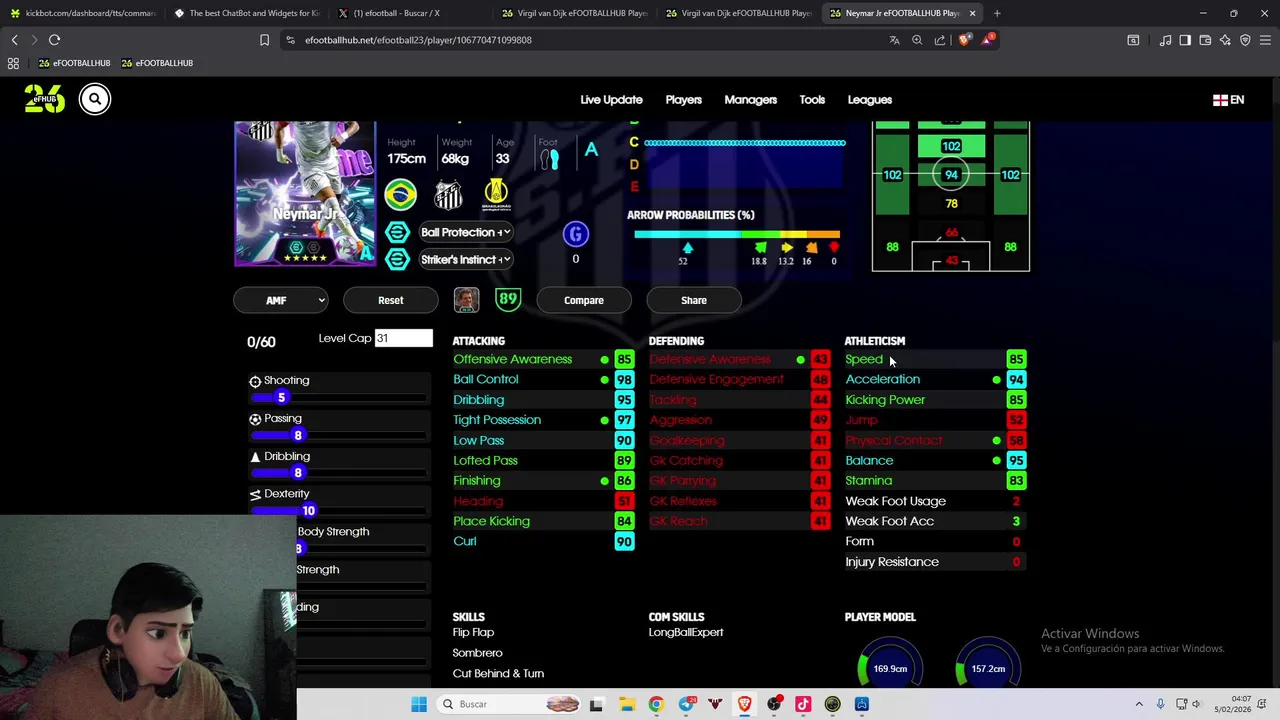Open the Leagues menu

click(870, 100)
